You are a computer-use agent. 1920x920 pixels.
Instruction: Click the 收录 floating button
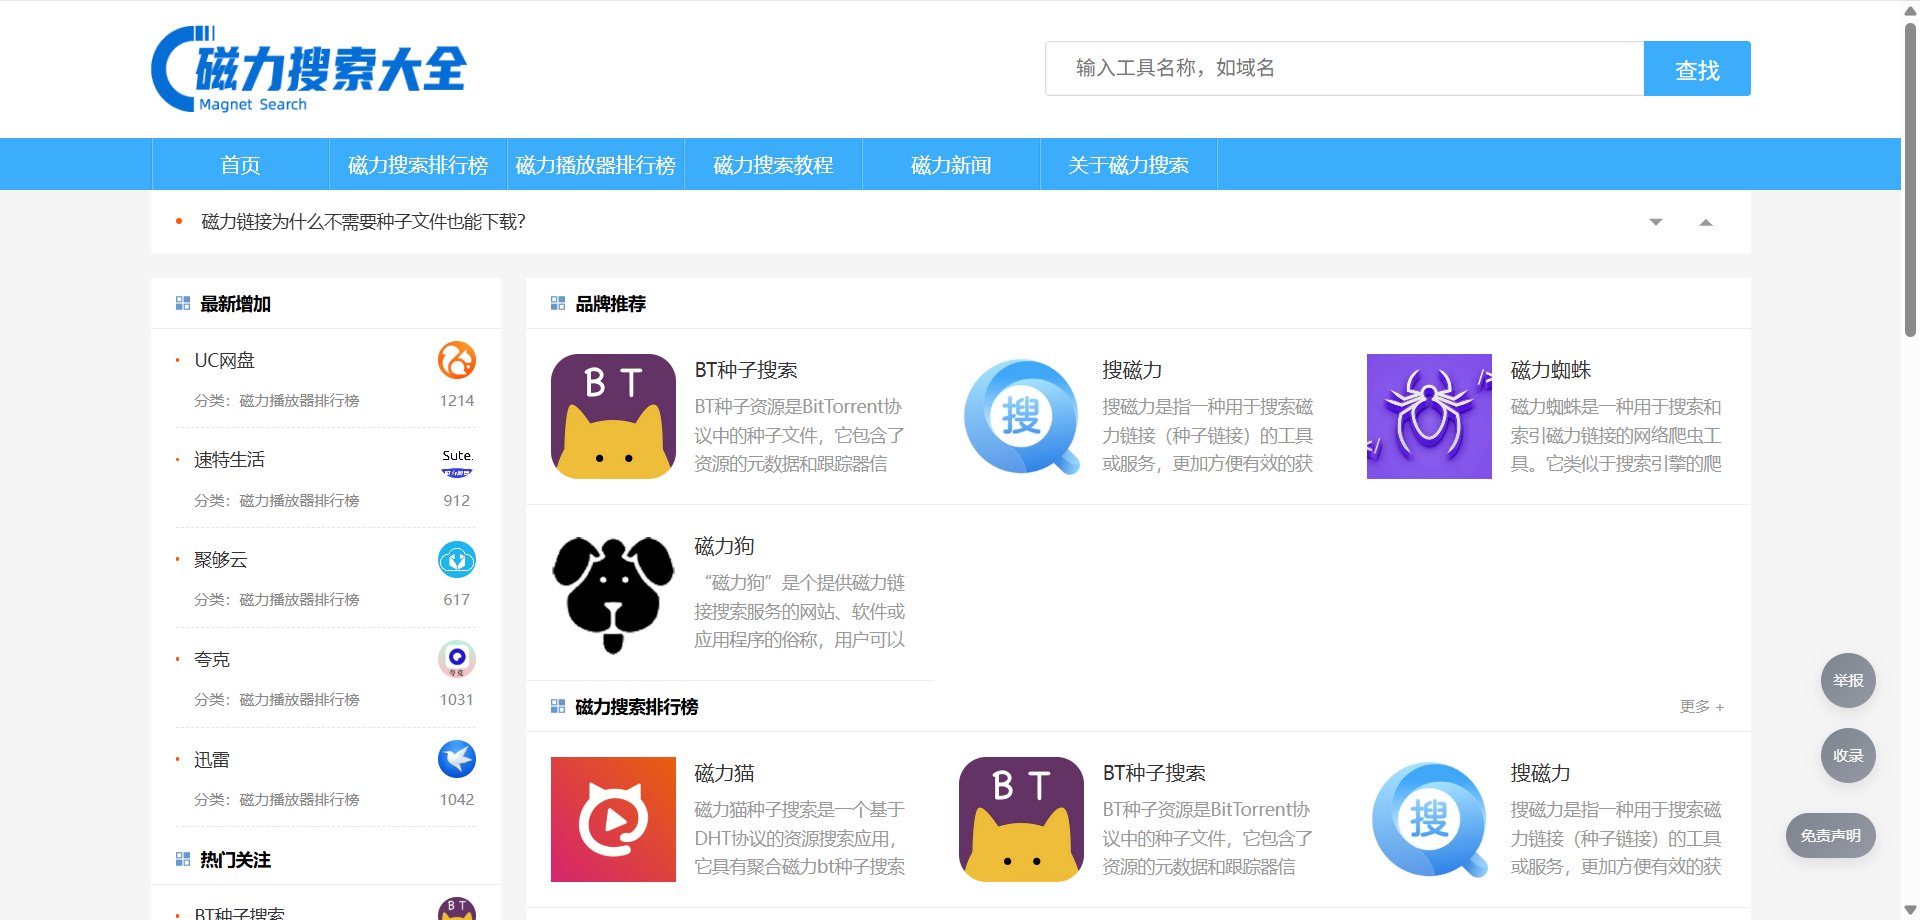click(x=1848, y=755)
